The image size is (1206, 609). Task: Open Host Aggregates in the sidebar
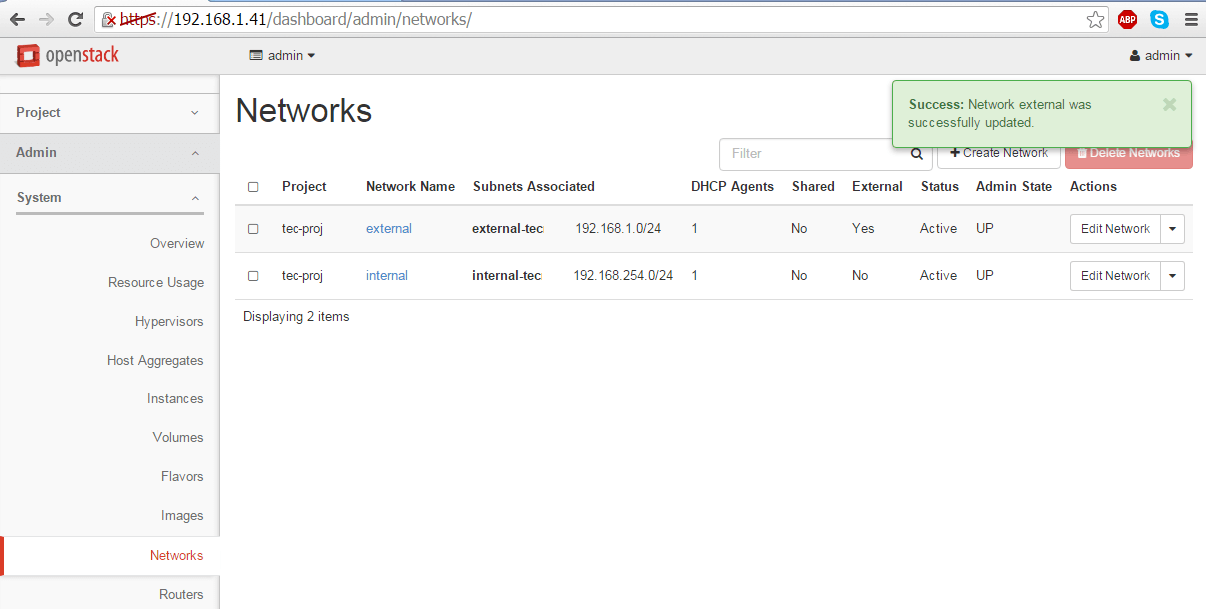155,361
